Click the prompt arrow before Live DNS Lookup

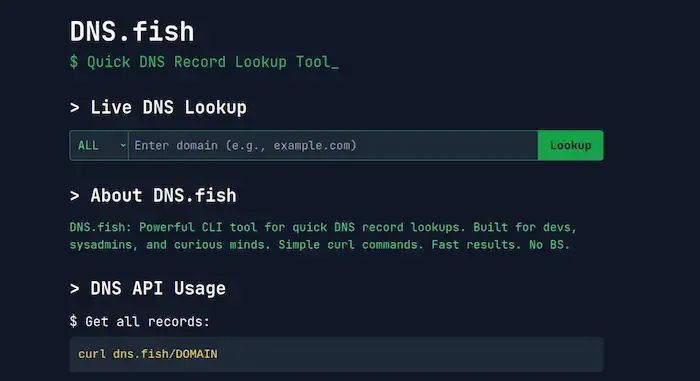click(75, 108)
